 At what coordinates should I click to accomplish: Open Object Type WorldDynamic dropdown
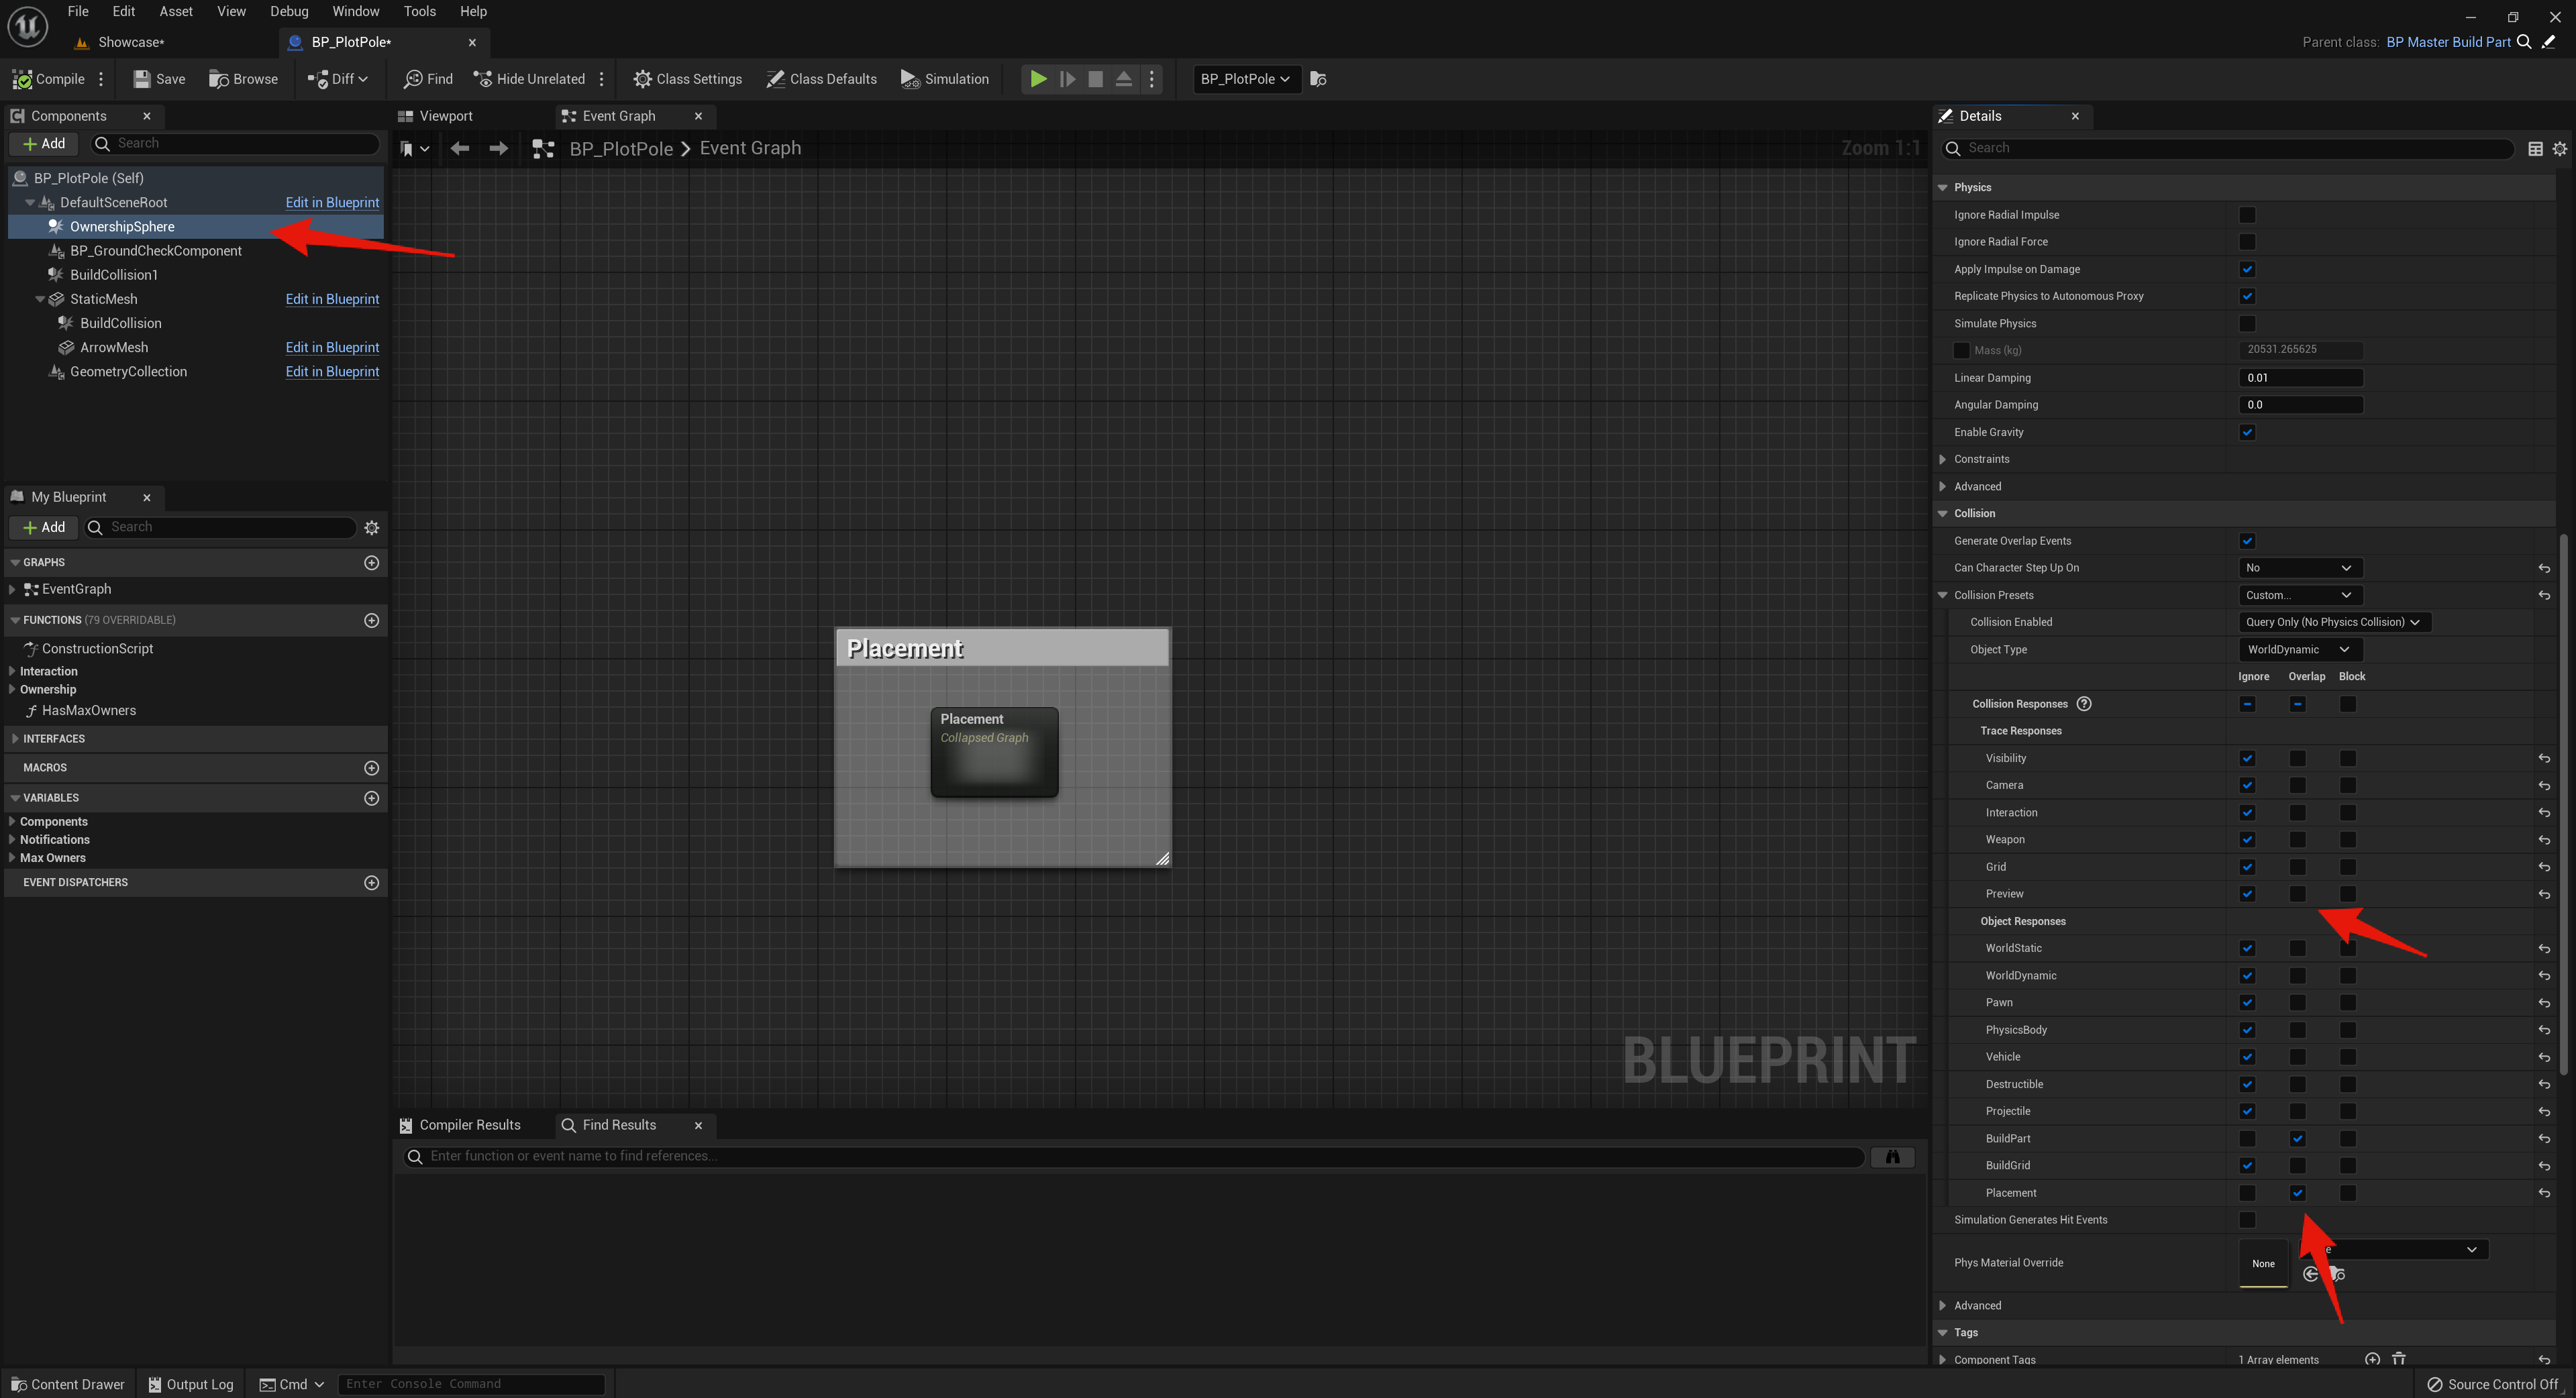[2299, 649]
